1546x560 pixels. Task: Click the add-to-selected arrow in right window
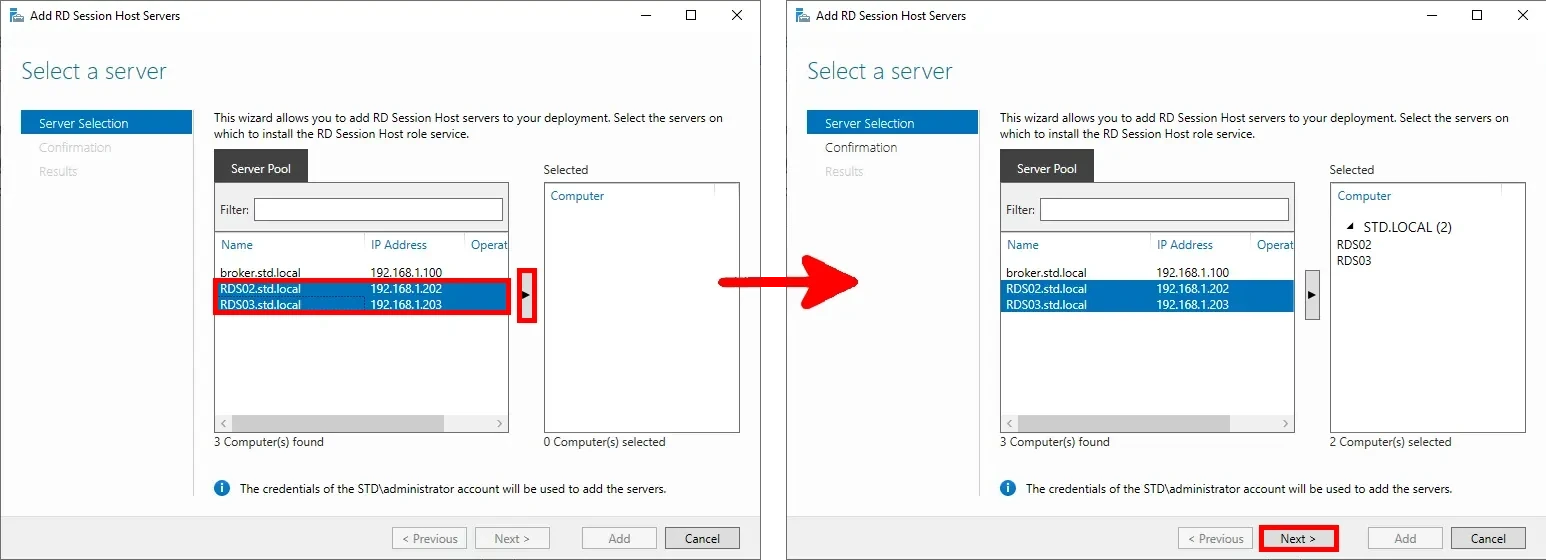(1312, 294)
